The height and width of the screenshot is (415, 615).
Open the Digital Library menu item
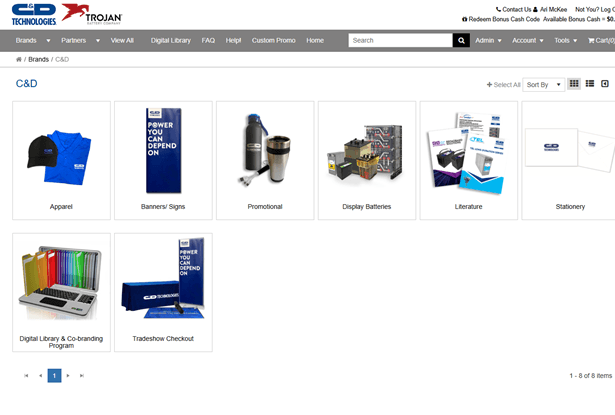(170, 40)
